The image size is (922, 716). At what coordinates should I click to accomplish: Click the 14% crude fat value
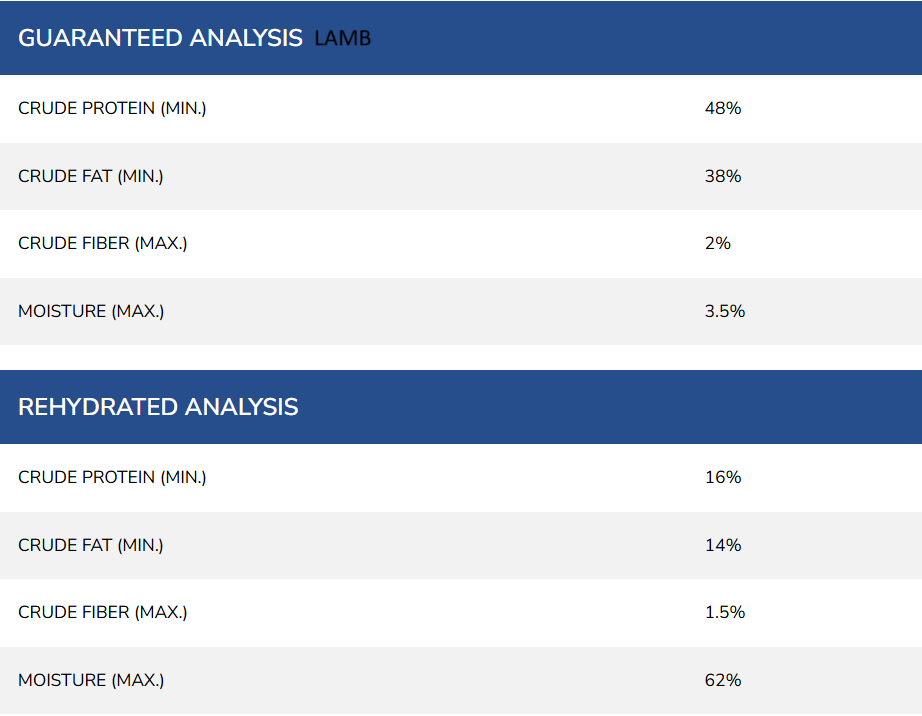(x=723, y=545)
